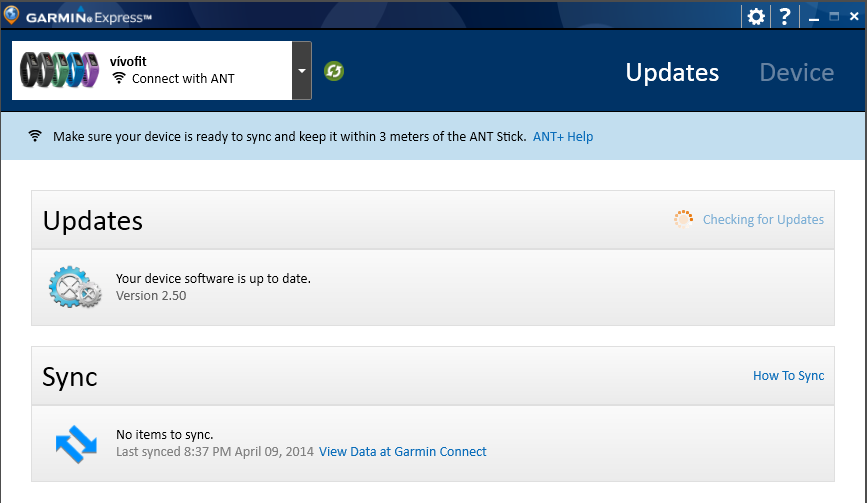
Task: Click the Wi-Fi icon beside Connect with ANT
Action: [x=118, y=78]
